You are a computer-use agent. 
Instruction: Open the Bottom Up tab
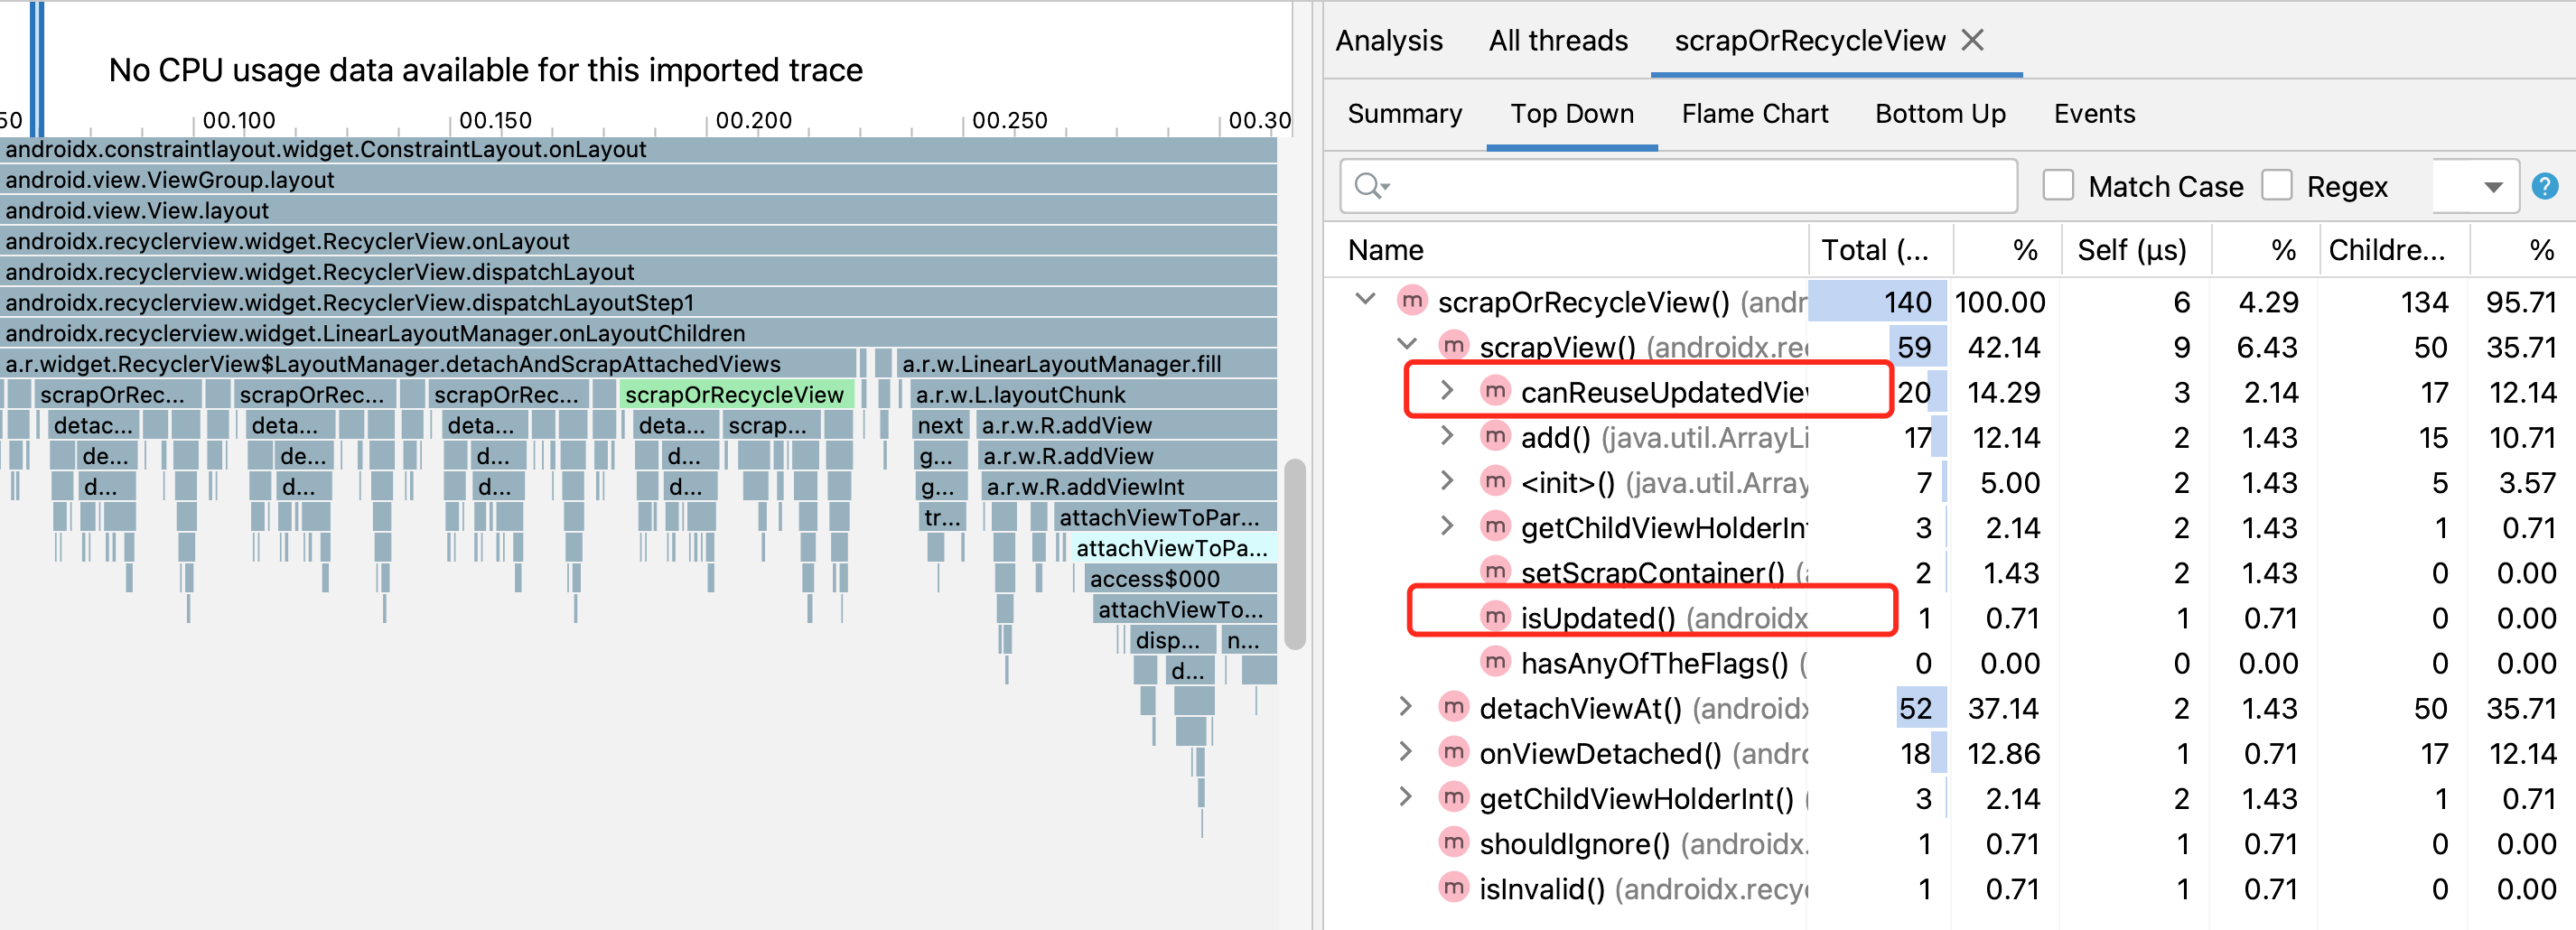pos(1940,114)
